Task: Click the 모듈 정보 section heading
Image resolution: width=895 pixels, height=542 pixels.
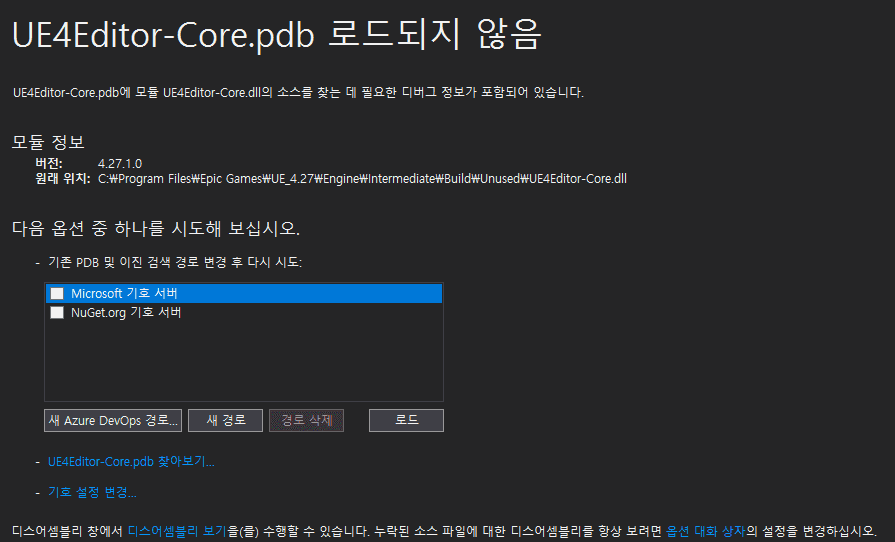Action: click(48, 141)
